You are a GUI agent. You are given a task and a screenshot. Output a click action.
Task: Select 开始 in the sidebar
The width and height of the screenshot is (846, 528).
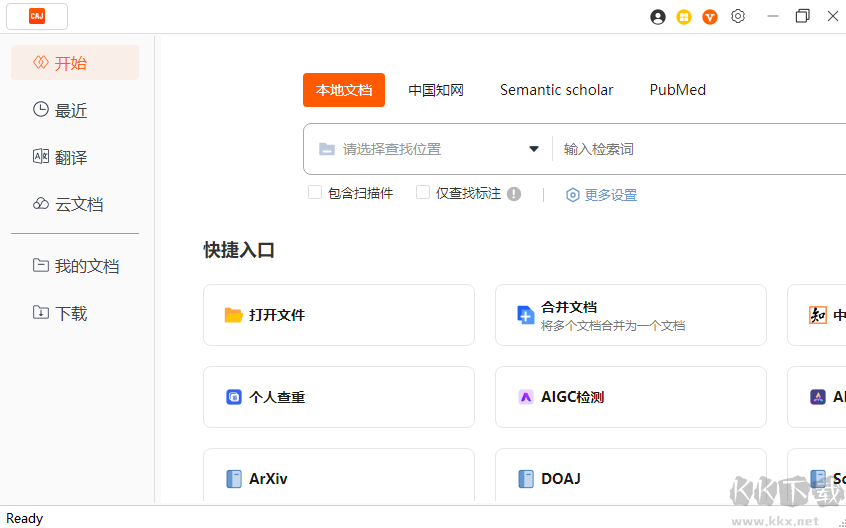pyautogui.click(x=75, y=63)
